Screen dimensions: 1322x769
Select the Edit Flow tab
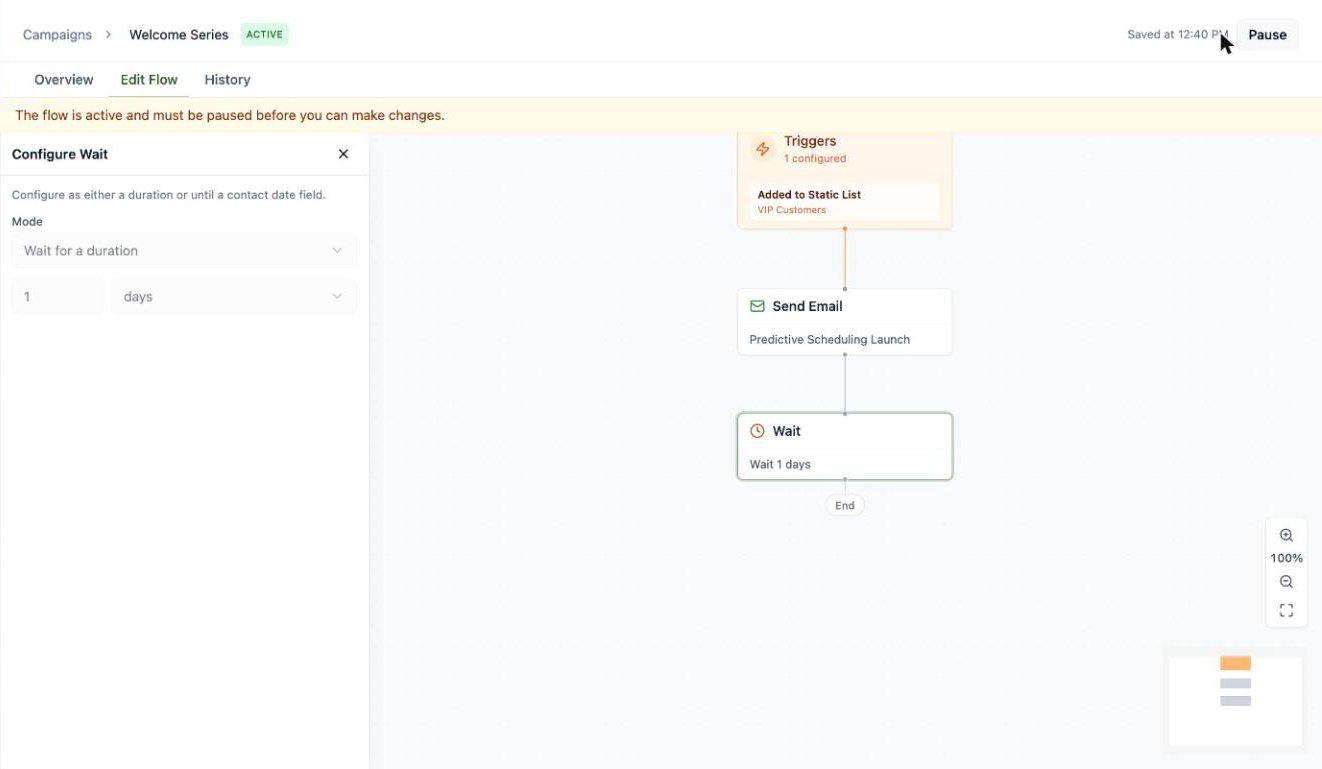(x=149, y=80)
